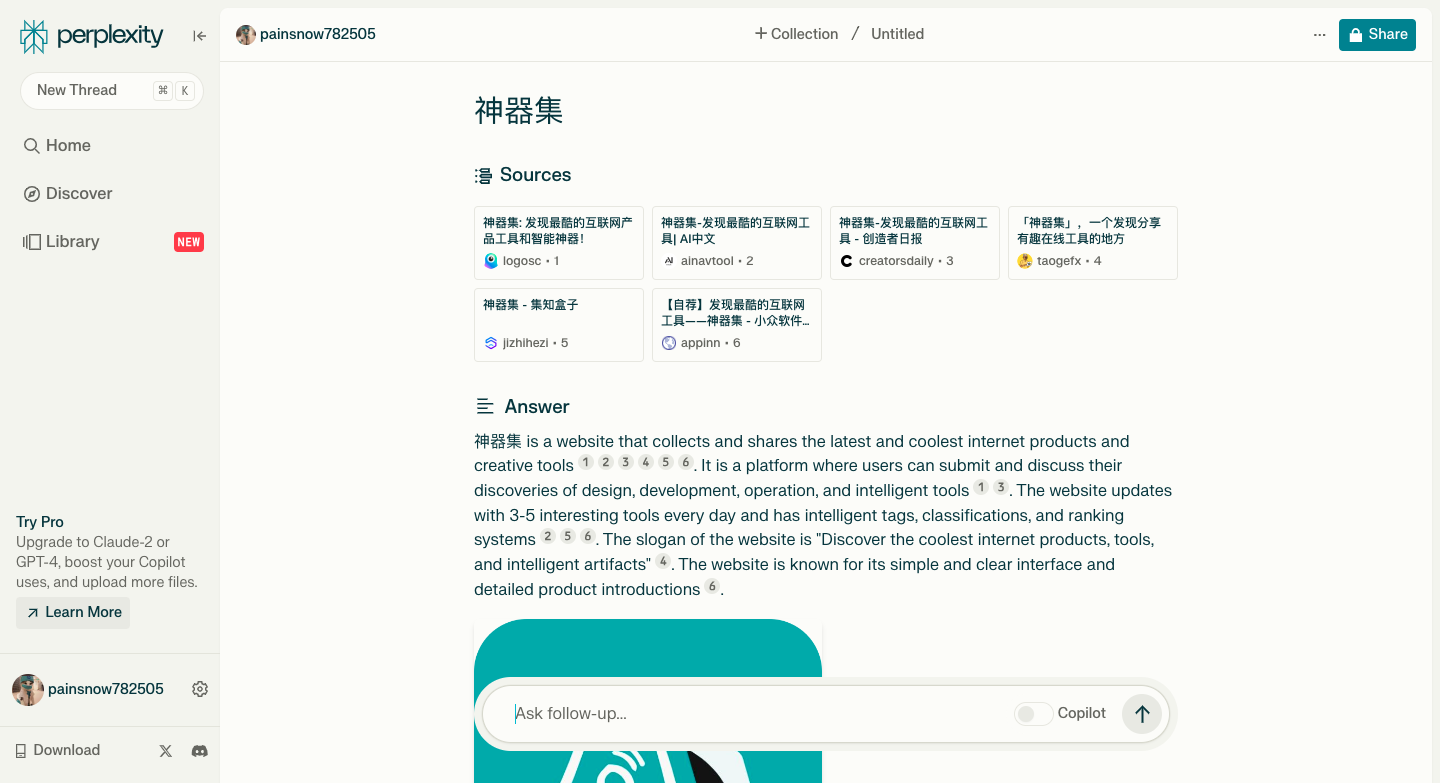Click the submit arrow button
Image resolution: width=1440 pixels, height=783 pixels.
coord(1142,714)
